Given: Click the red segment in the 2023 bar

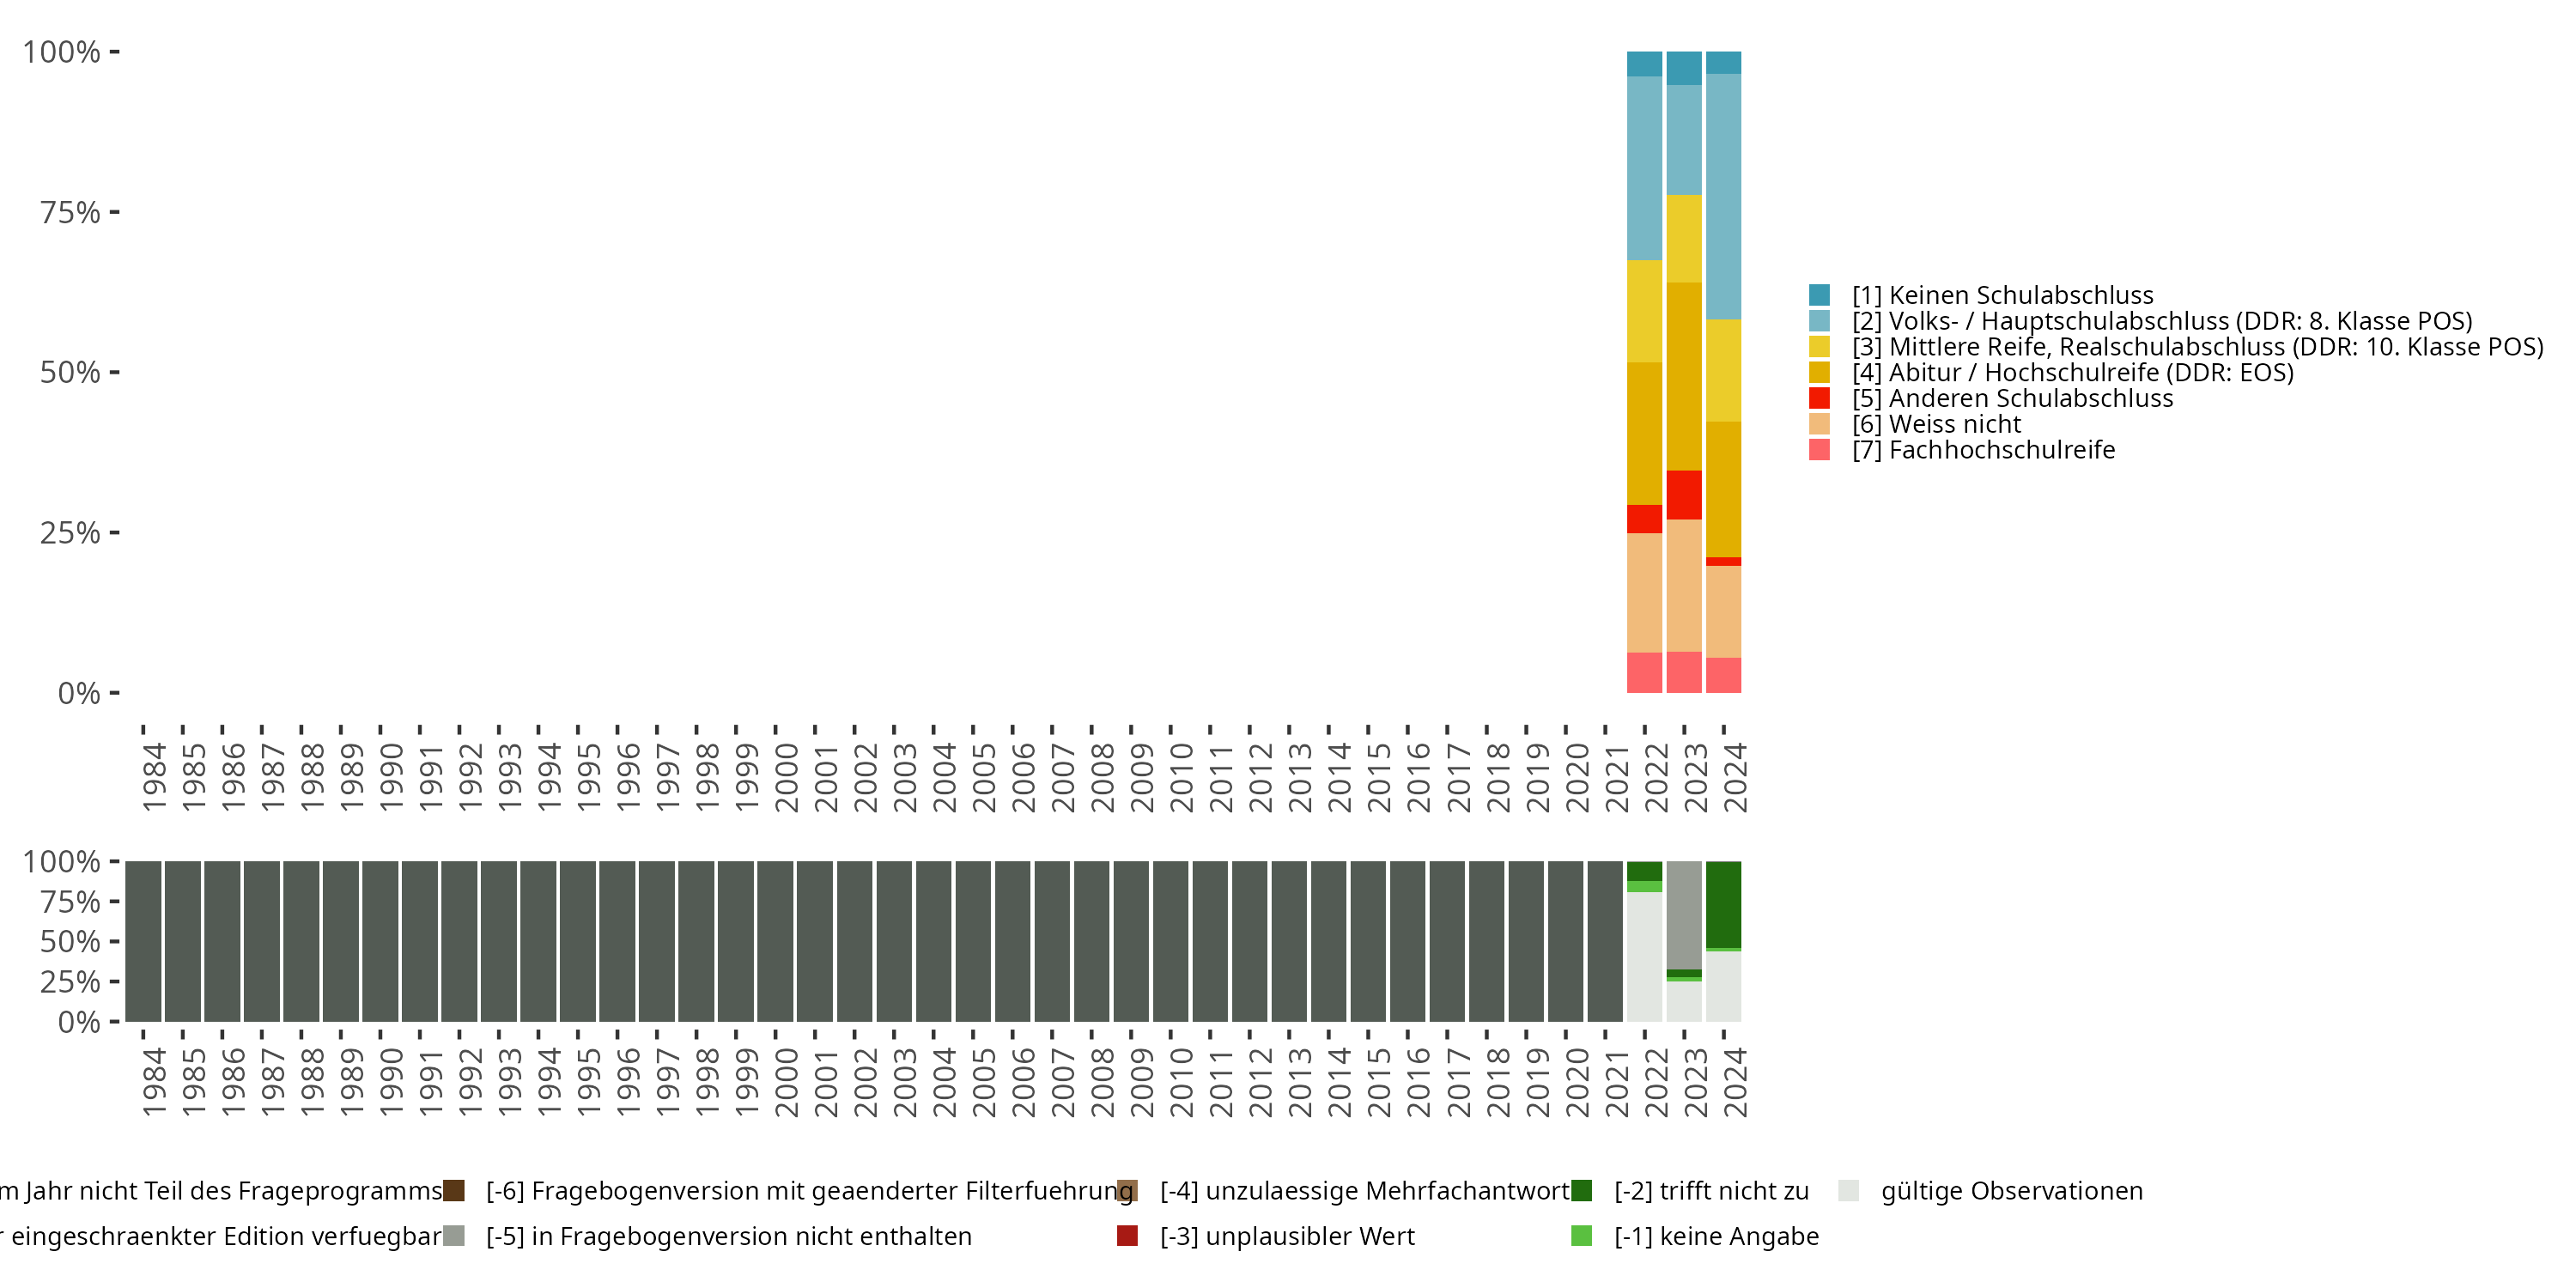Looking at the screenshot, I should [1684, 494].
